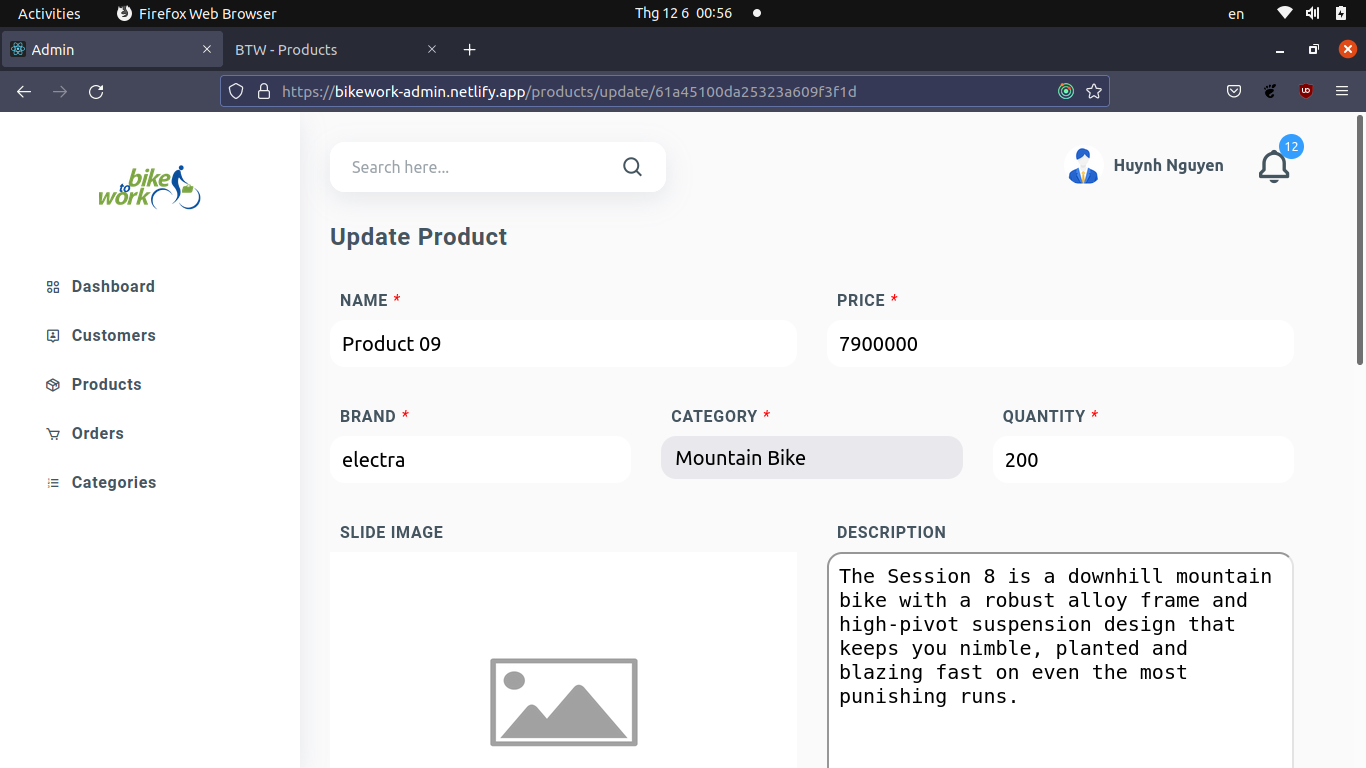Open a new browser tab with the plus button
1366x768 pixels.
coord(469,49)
